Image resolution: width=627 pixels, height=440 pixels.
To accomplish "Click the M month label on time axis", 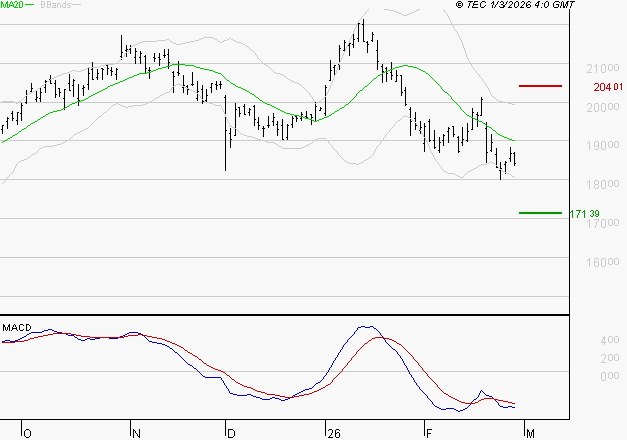I will point(530,434).
